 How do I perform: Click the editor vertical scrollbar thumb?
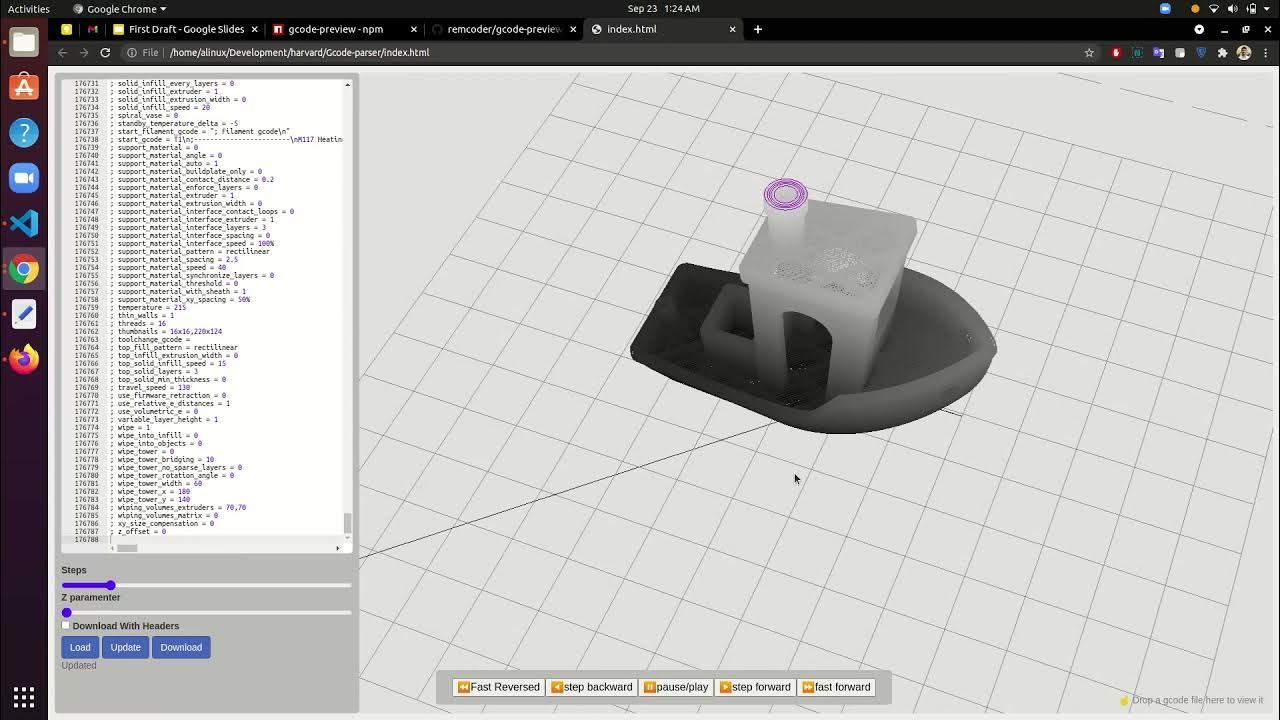click(x=348, y=523)
